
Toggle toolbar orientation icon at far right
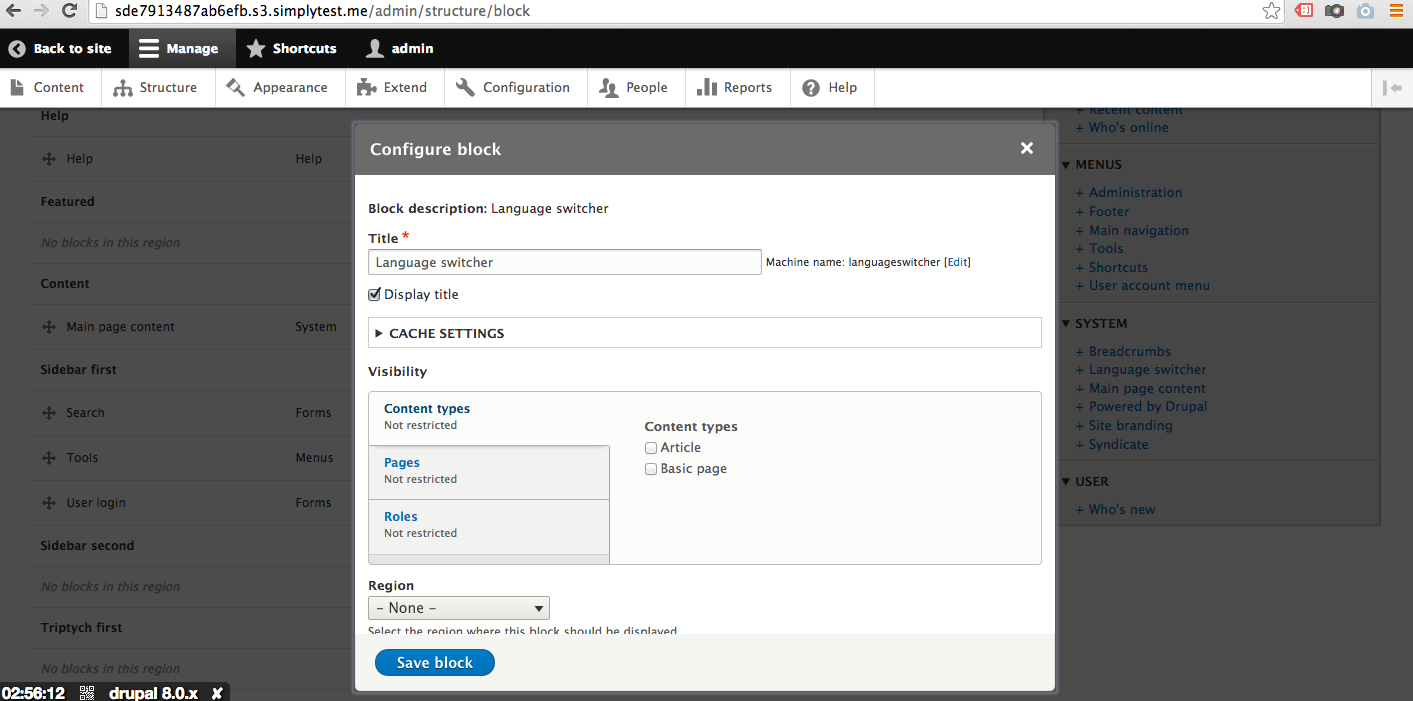[x=1392, y=88]
